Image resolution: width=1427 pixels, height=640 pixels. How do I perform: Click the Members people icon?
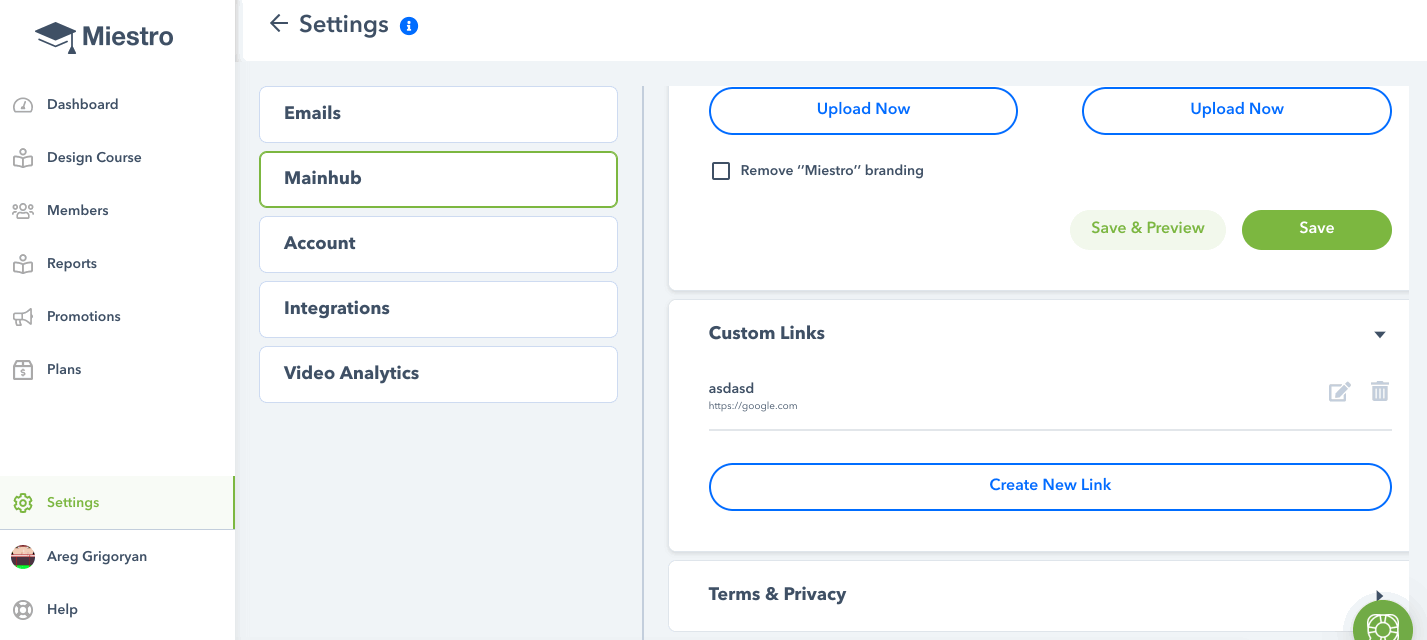23,211
